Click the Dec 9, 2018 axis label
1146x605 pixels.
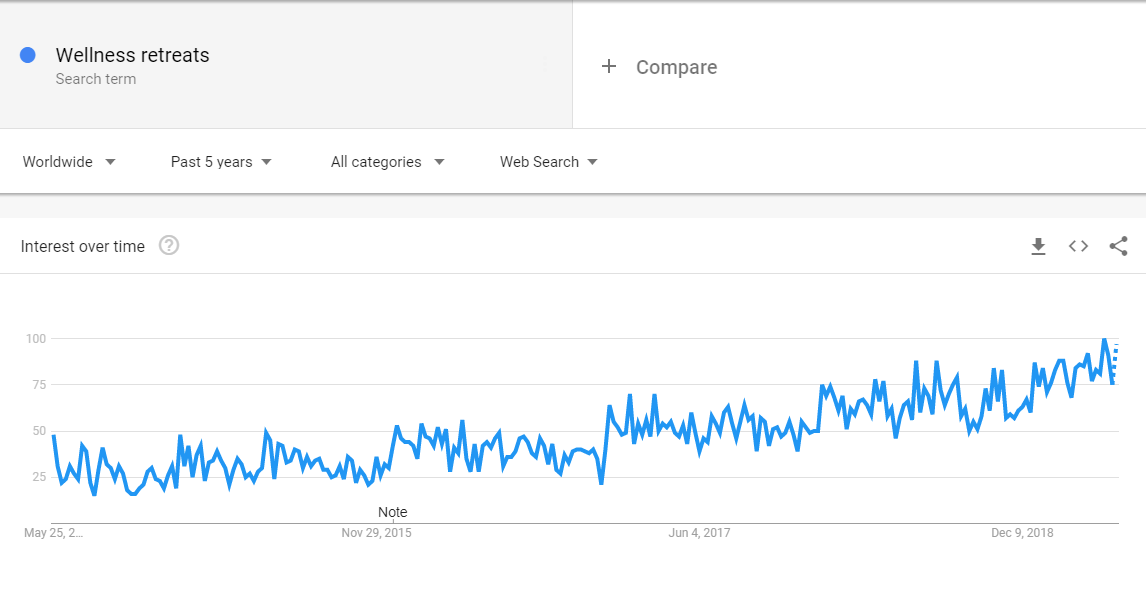(x=1020, y=533)
